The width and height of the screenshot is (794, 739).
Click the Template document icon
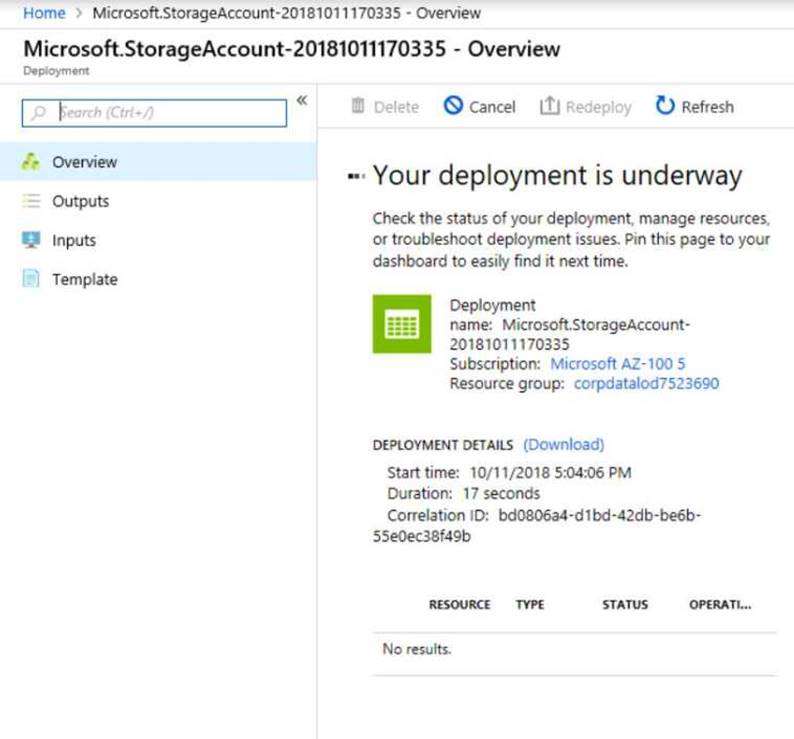[31, 279]
